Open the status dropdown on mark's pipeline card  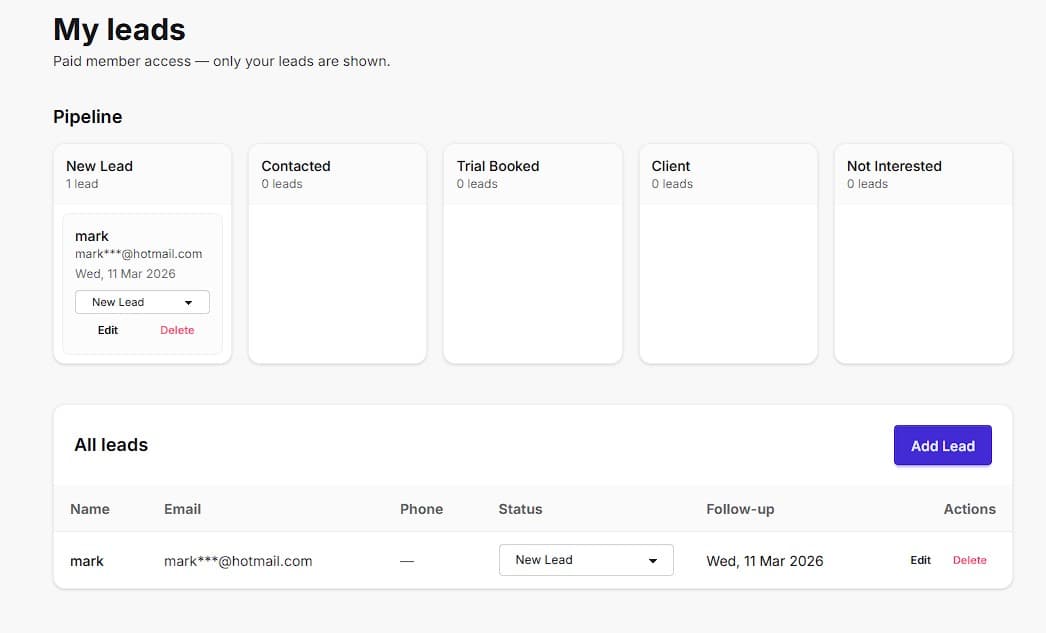click(141, 301)
